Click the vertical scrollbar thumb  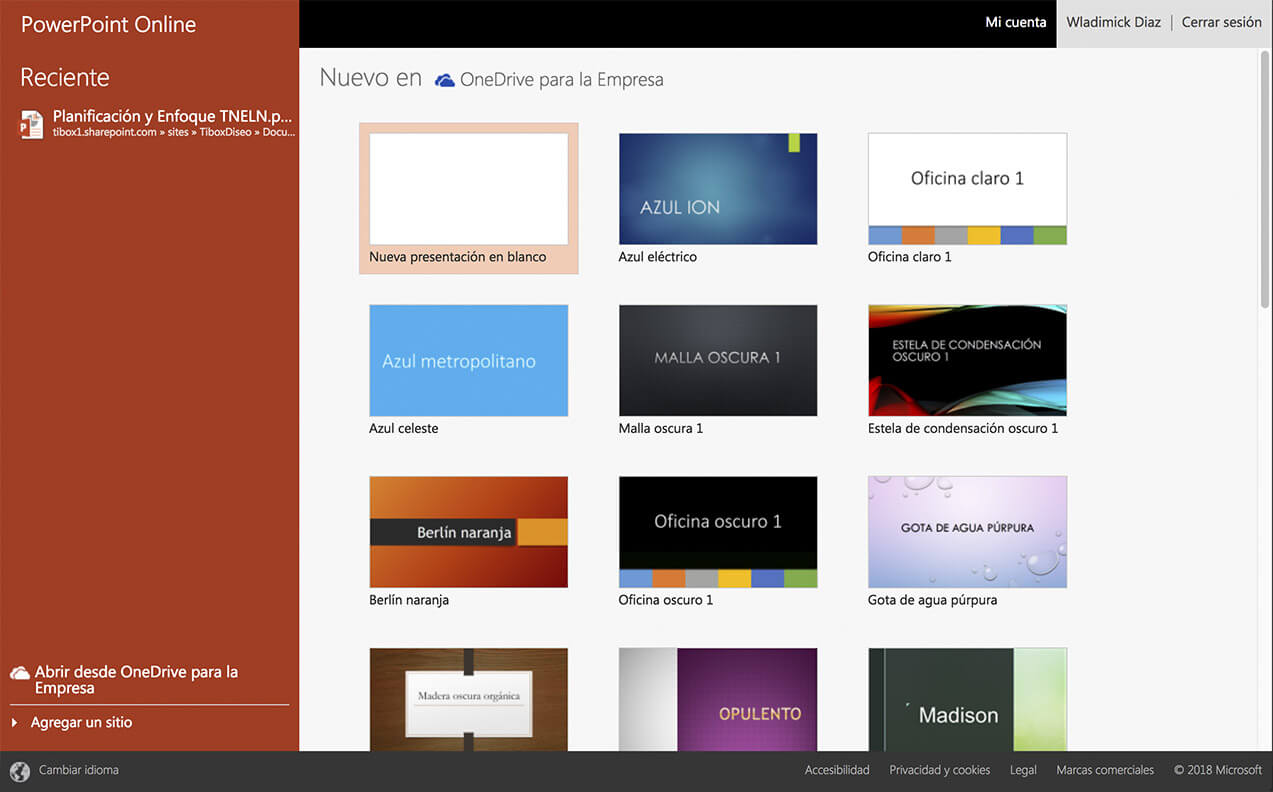click(1266, 180)
